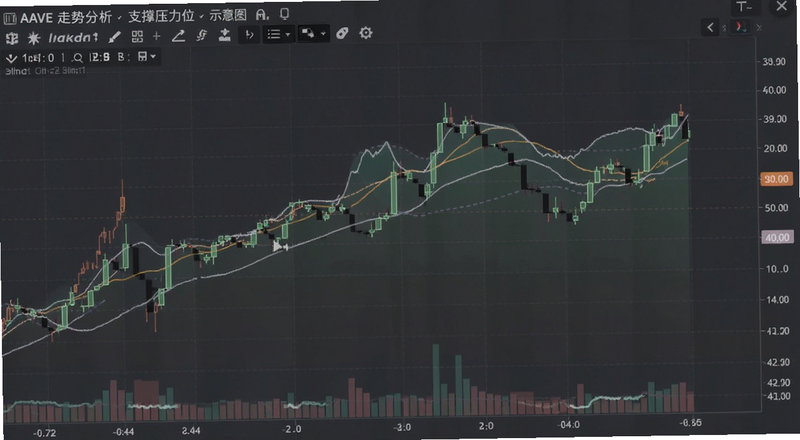Select the brush drawing tool

[115, 37]
